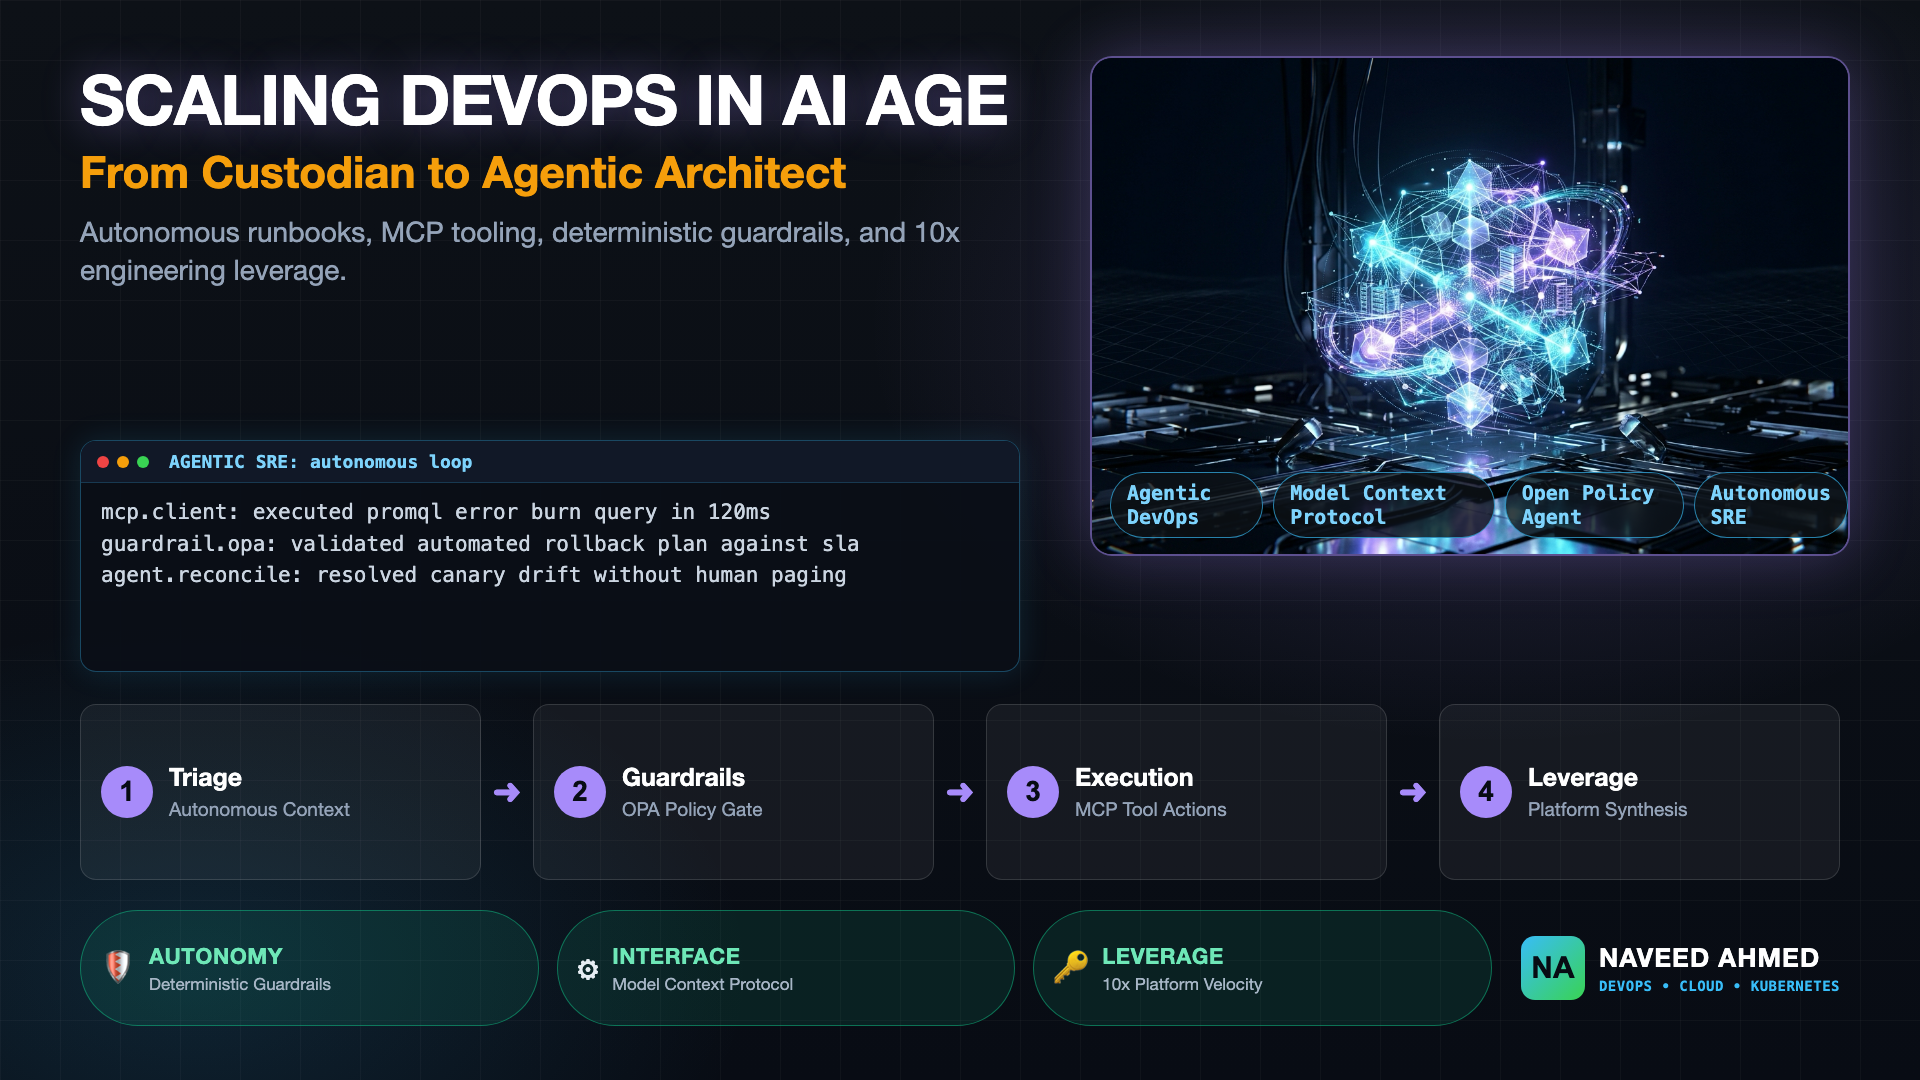Click the step 1 circle for Triage
1920x1080 pixels.
(127, 792)
